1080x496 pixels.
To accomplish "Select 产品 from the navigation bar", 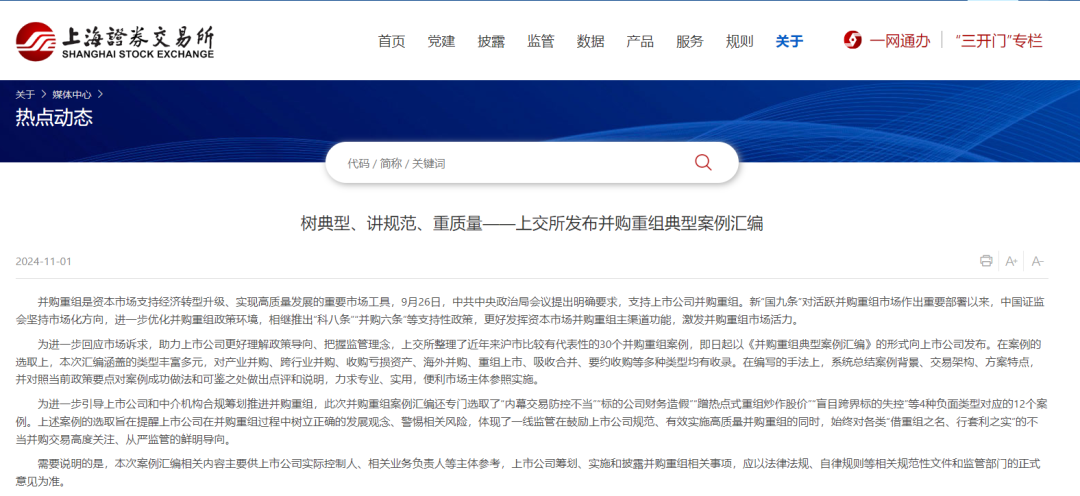I will tap(640, 41).
